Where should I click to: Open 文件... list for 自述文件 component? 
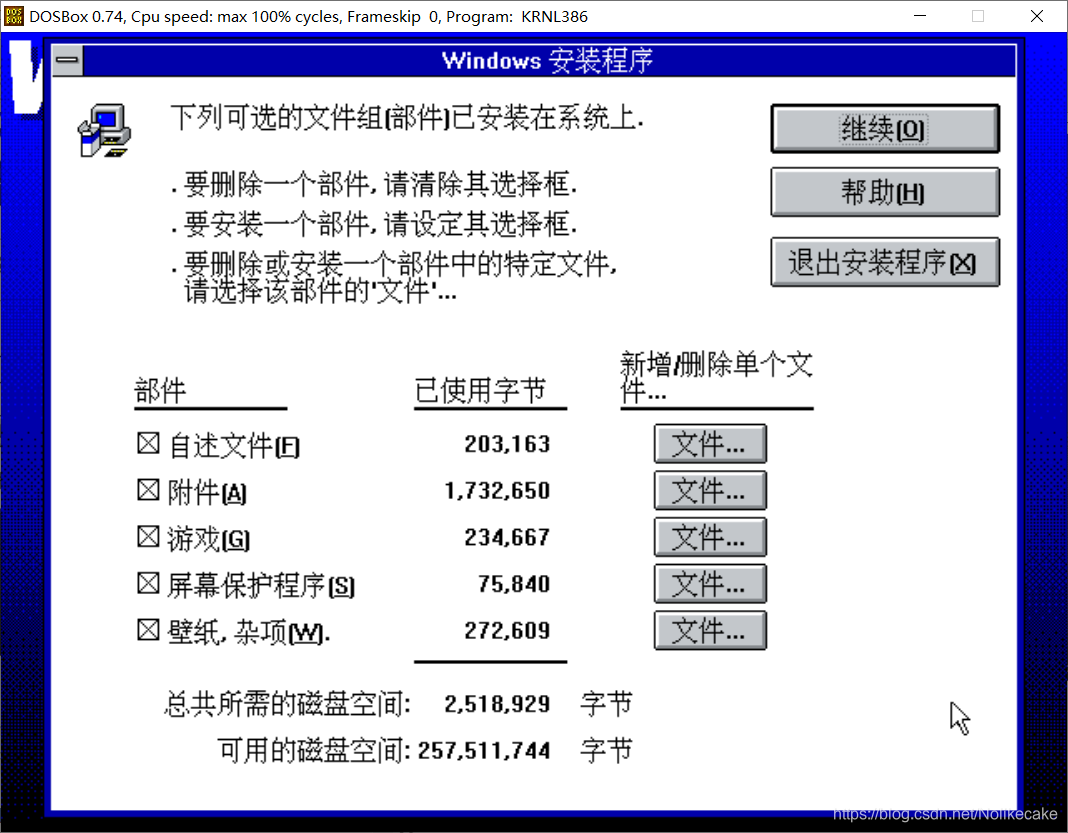point(710,443)
